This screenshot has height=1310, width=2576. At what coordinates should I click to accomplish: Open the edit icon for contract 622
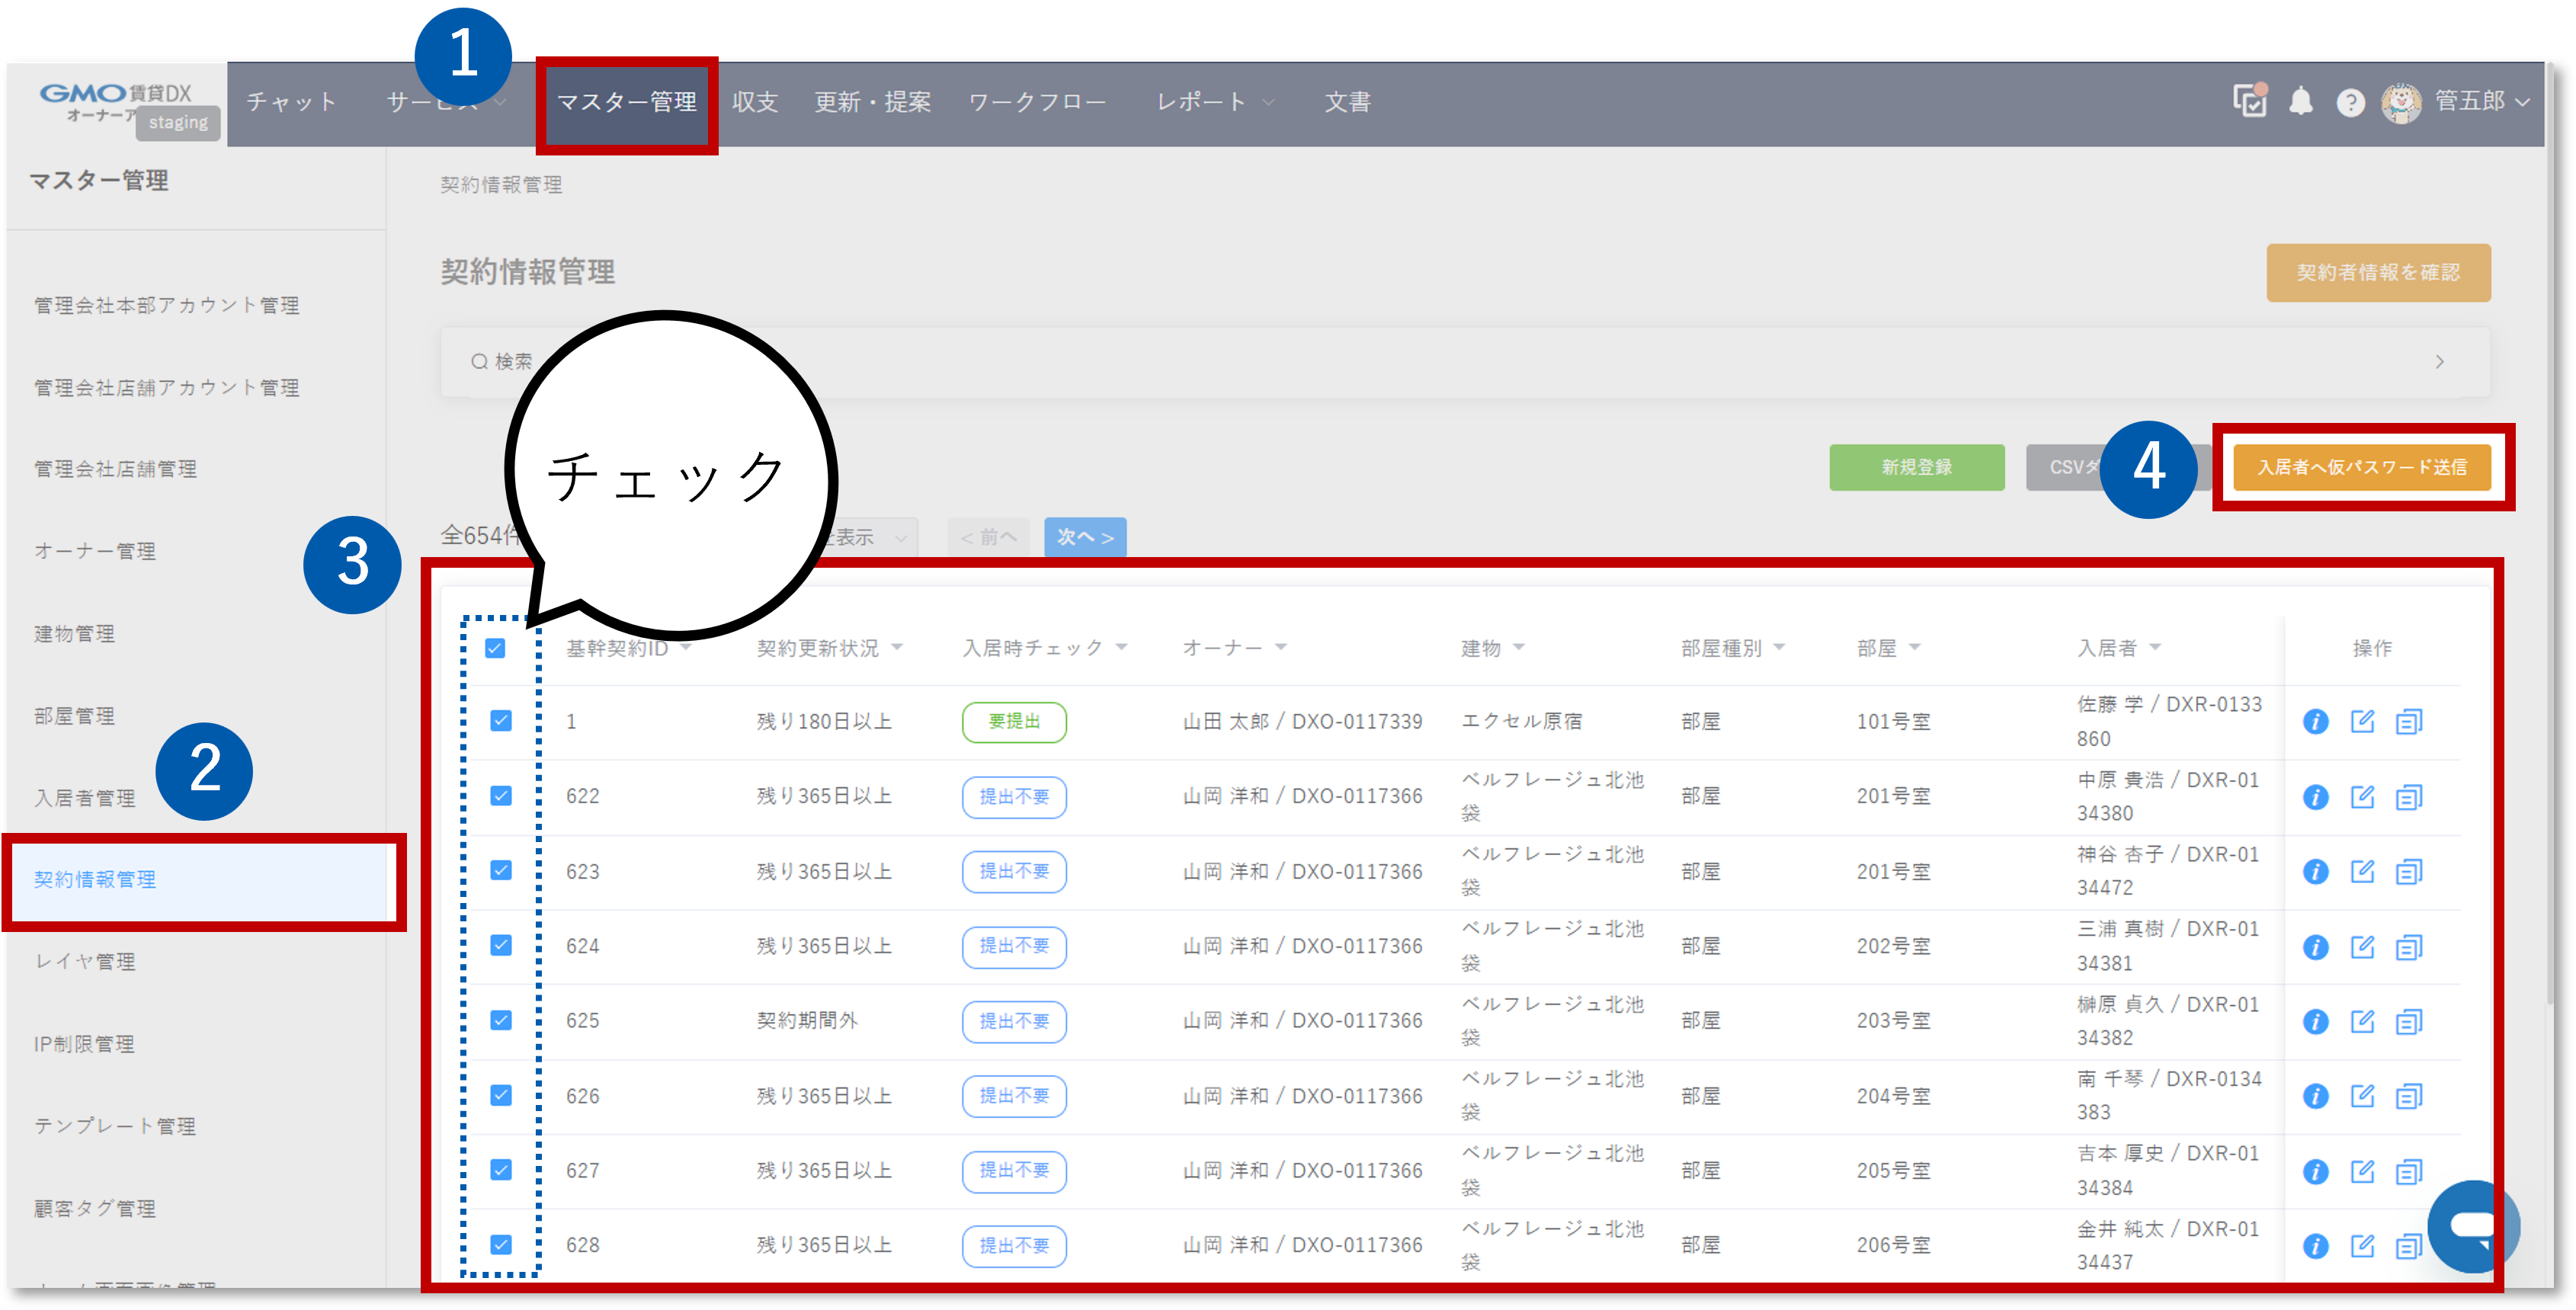point(2362,797)
